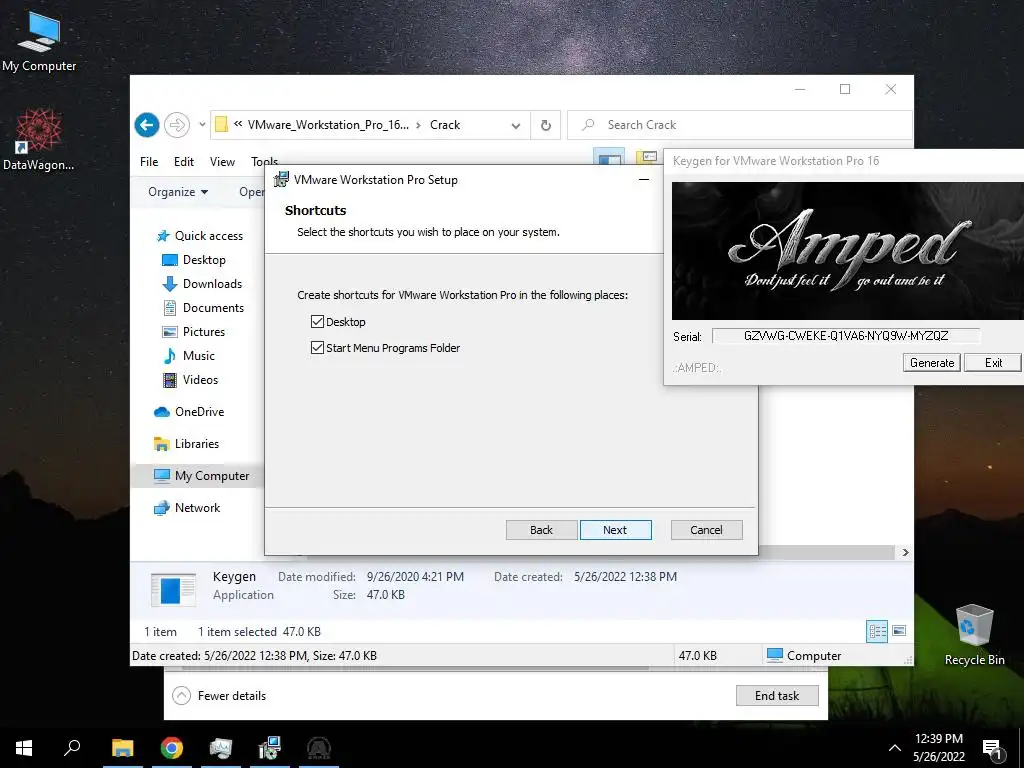This screenshot has width=1024, height=768.
Task: Click Keygen application thumbnail in details pane
Action: pos(172,589)
